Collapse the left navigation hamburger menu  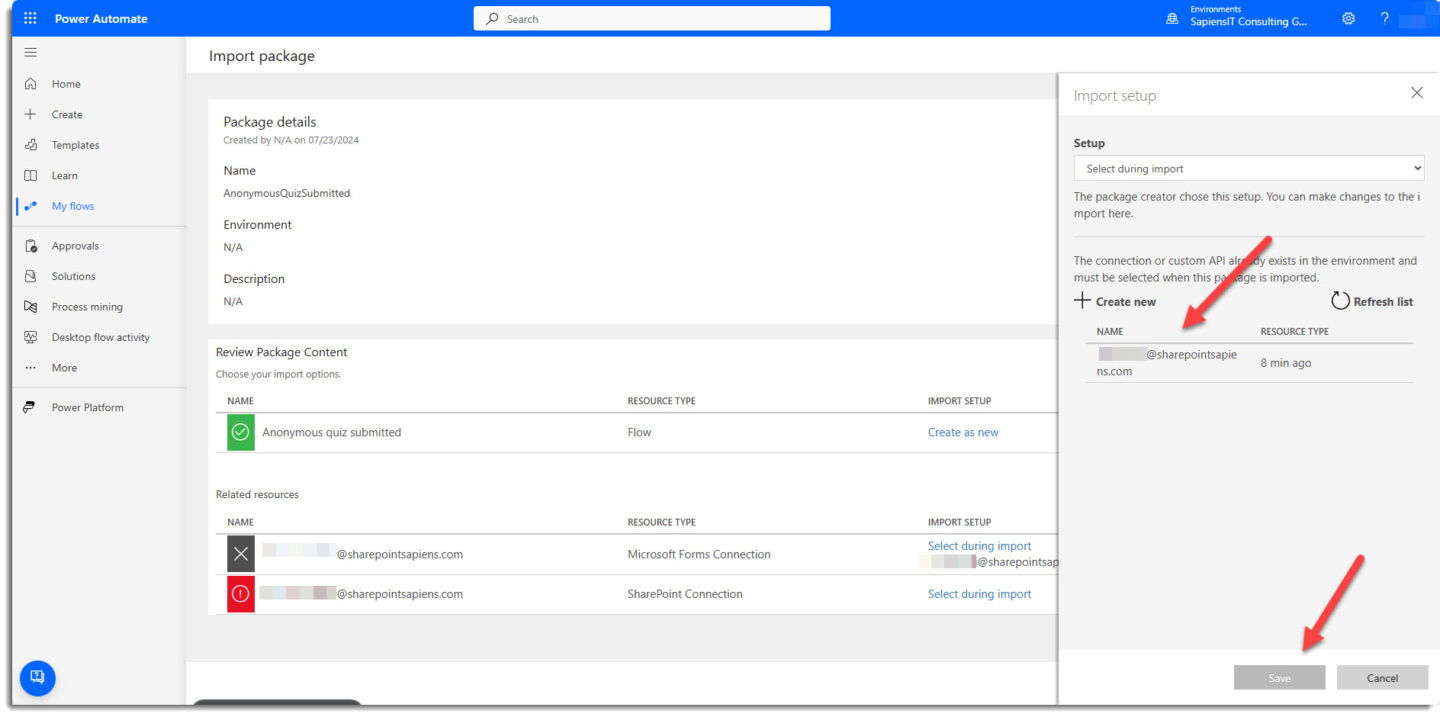click(30, 52)
